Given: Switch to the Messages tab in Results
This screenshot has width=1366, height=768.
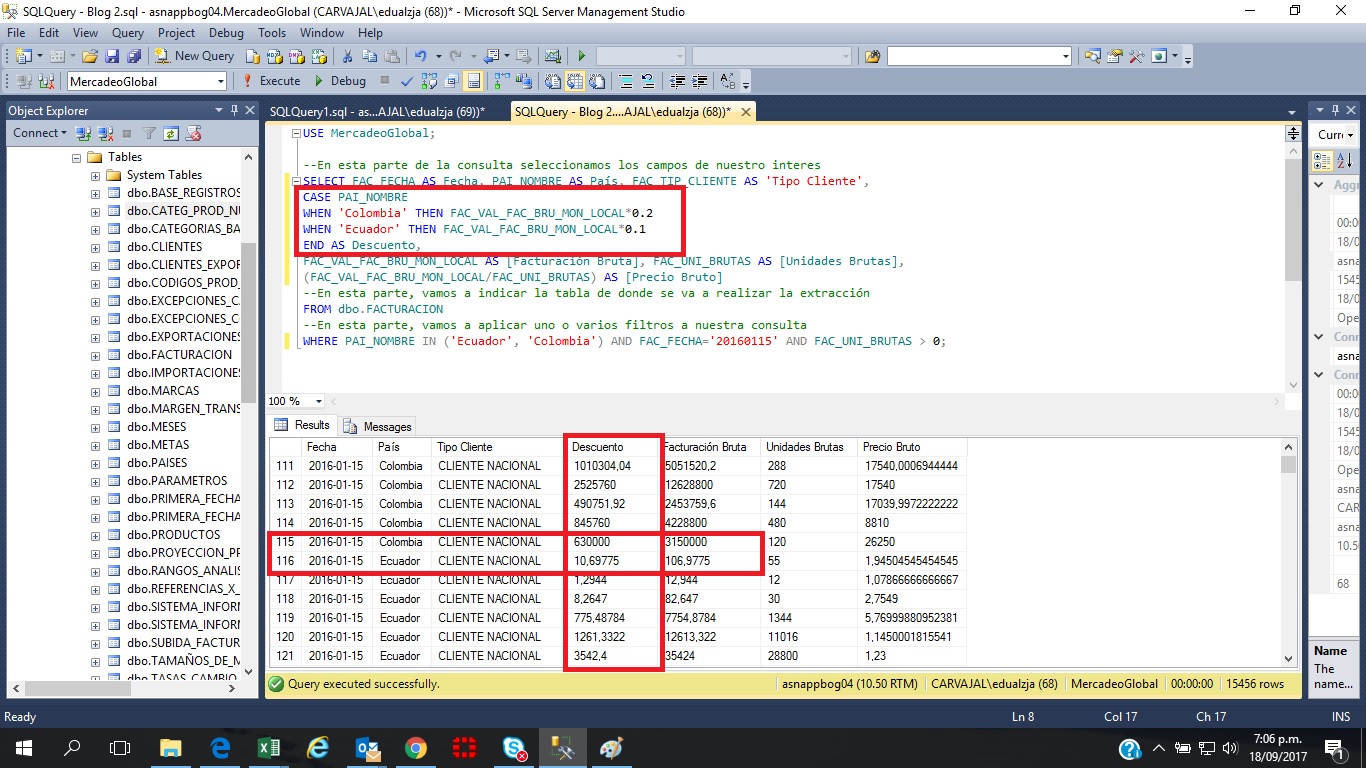Looking at the screenshot, I should coord(378,425).
